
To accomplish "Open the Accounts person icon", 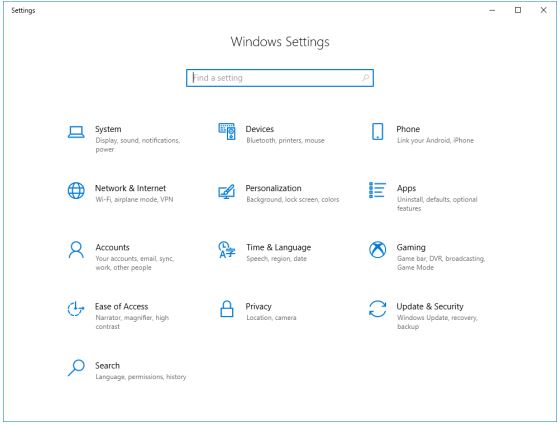I will [76, 250].
